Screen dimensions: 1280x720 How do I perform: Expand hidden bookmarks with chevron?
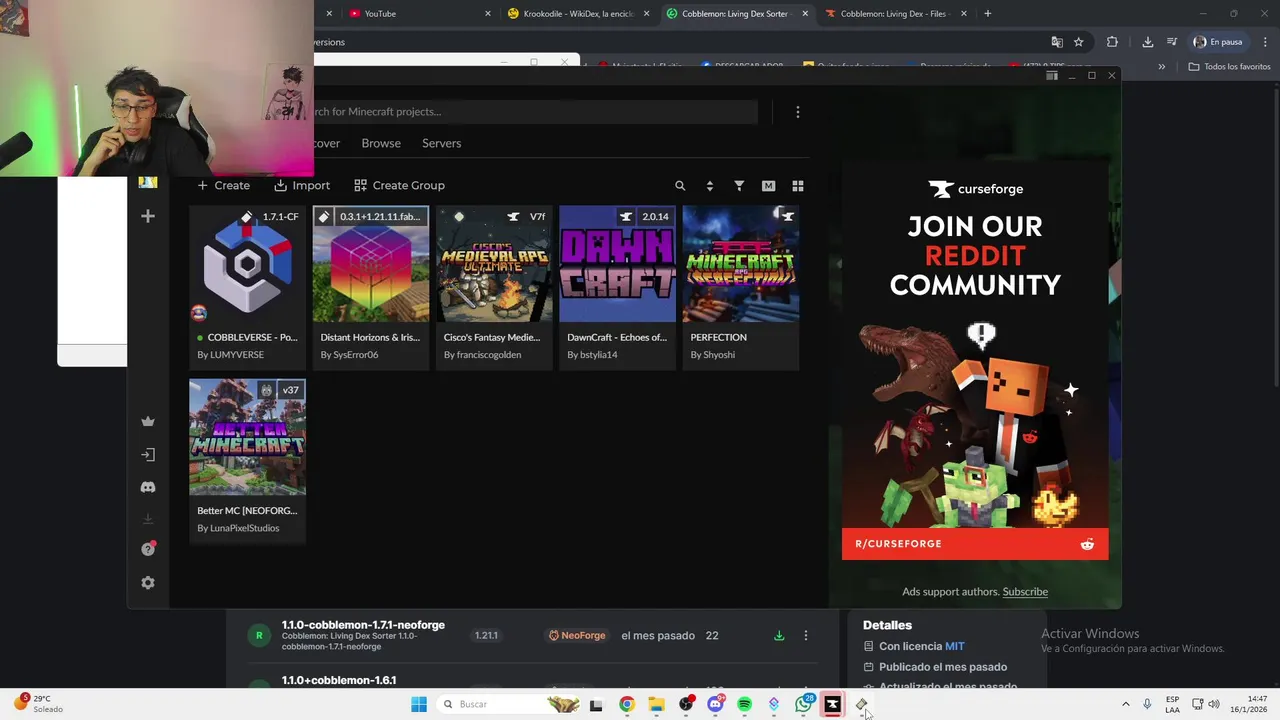coord(1161,67)
